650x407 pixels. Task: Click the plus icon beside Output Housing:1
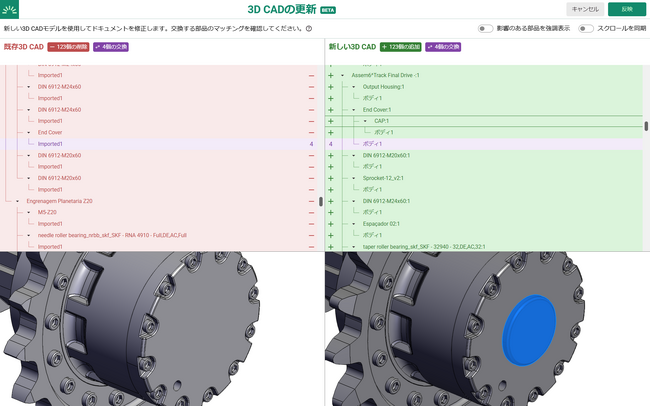pyautogui.click(x=330, y=87)
